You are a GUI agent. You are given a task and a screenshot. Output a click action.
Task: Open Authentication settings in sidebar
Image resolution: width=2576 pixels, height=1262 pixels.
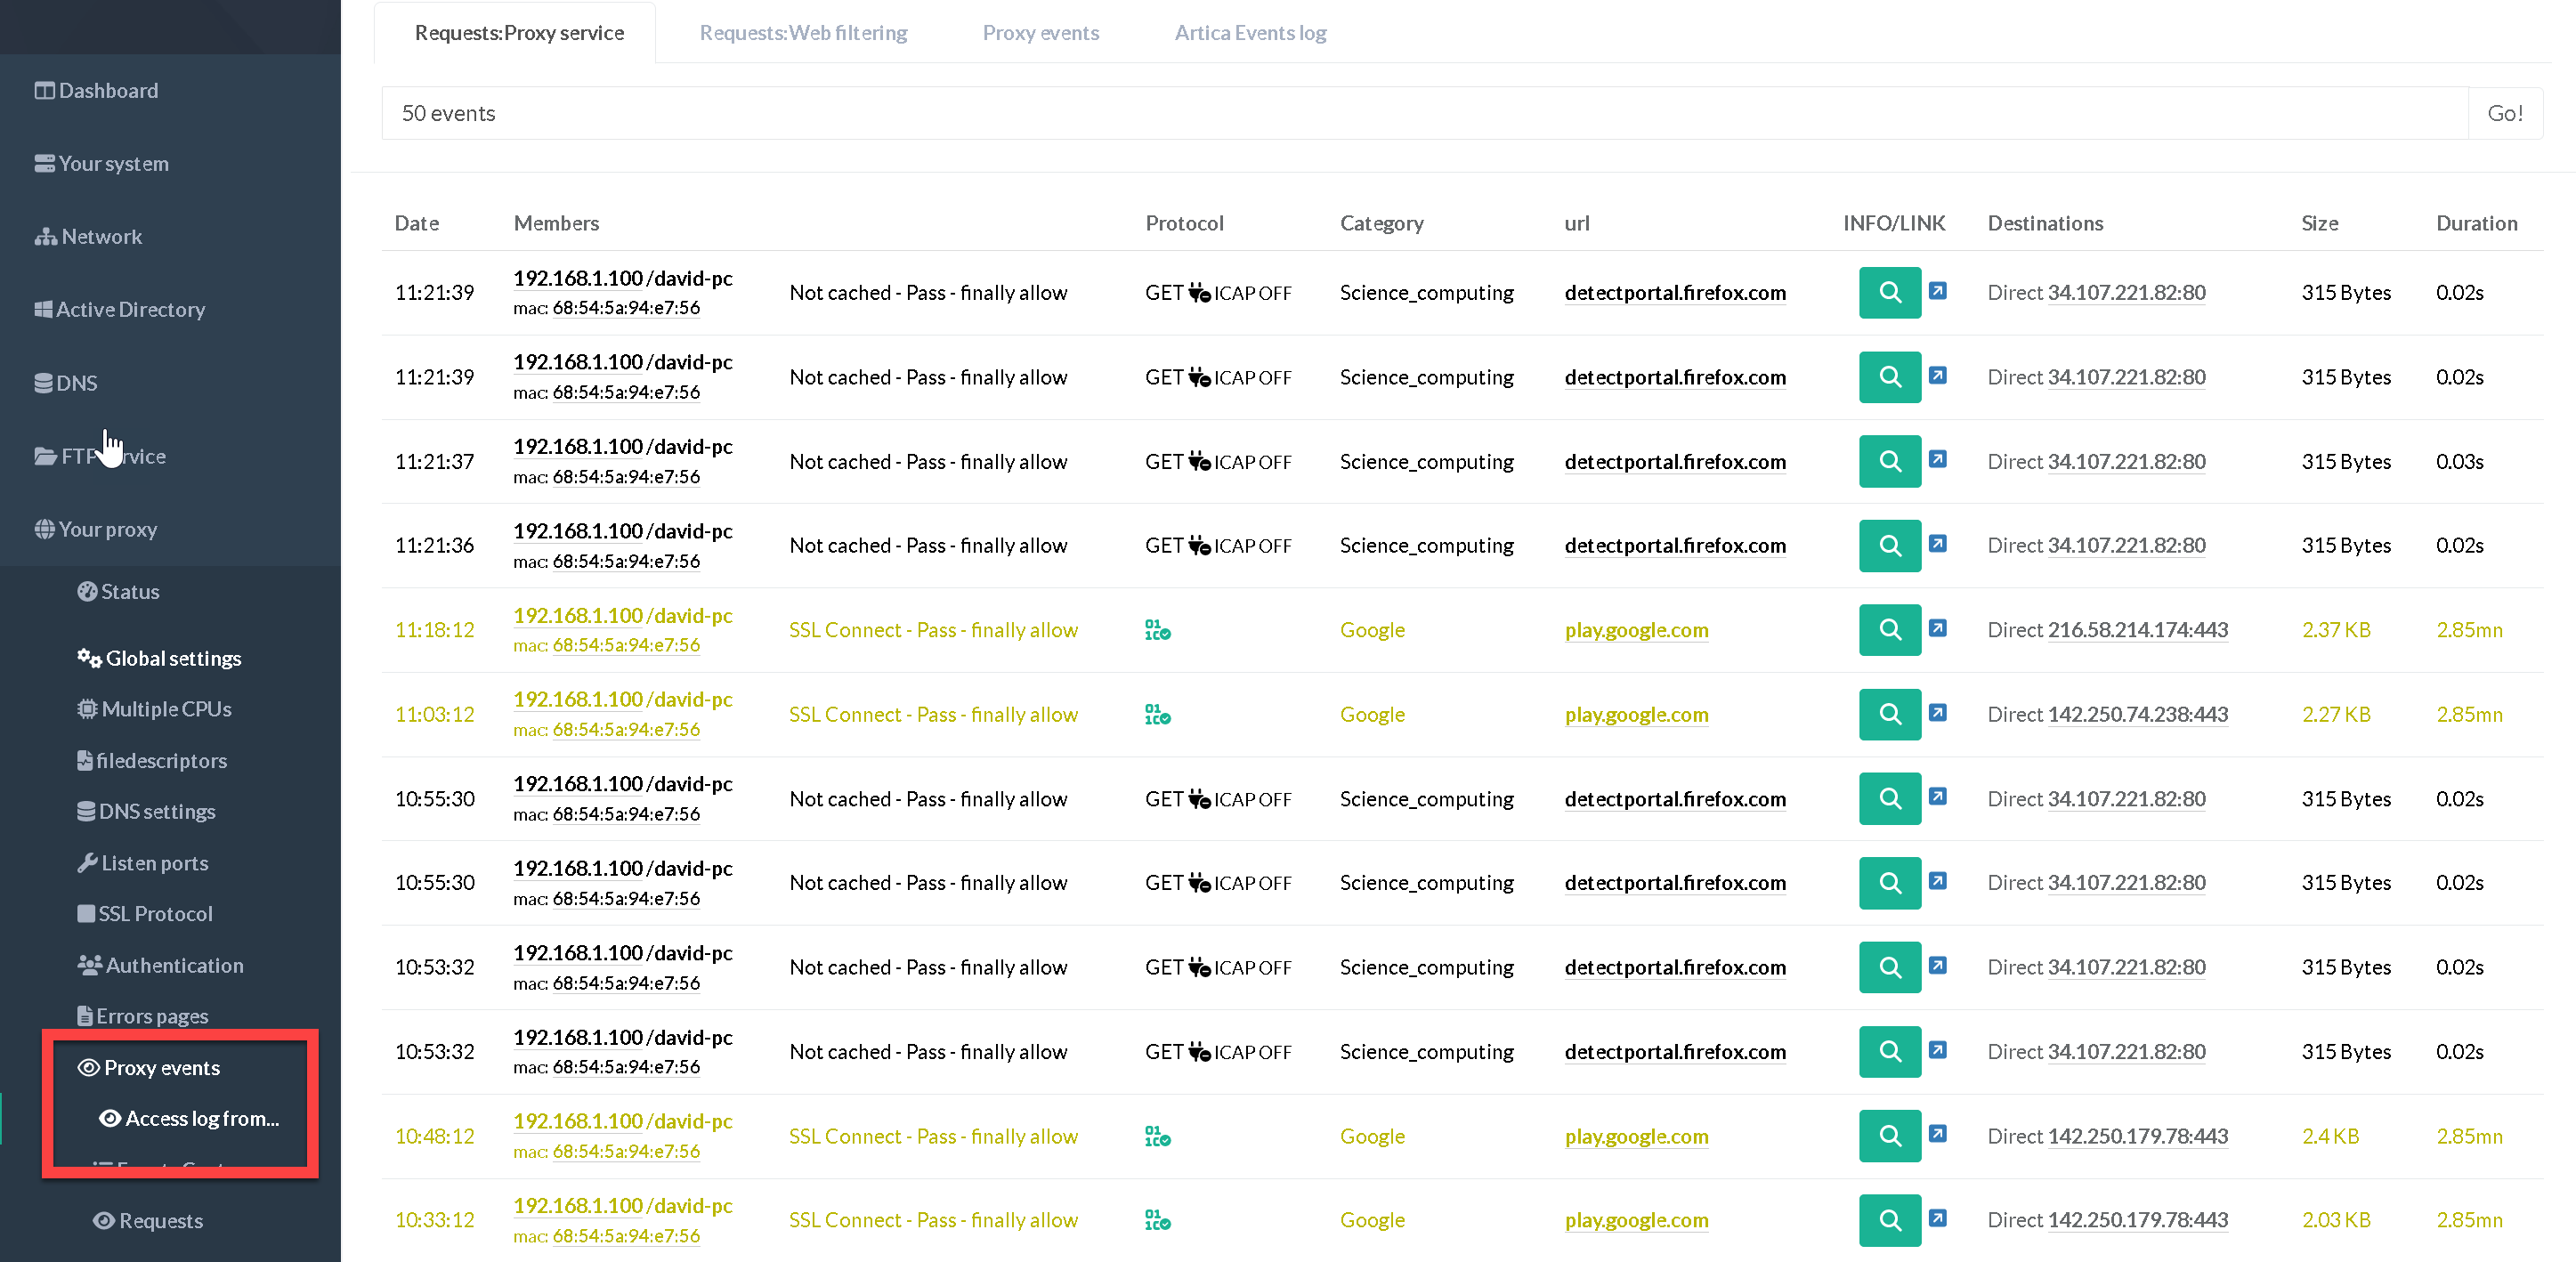pos(173,965)
